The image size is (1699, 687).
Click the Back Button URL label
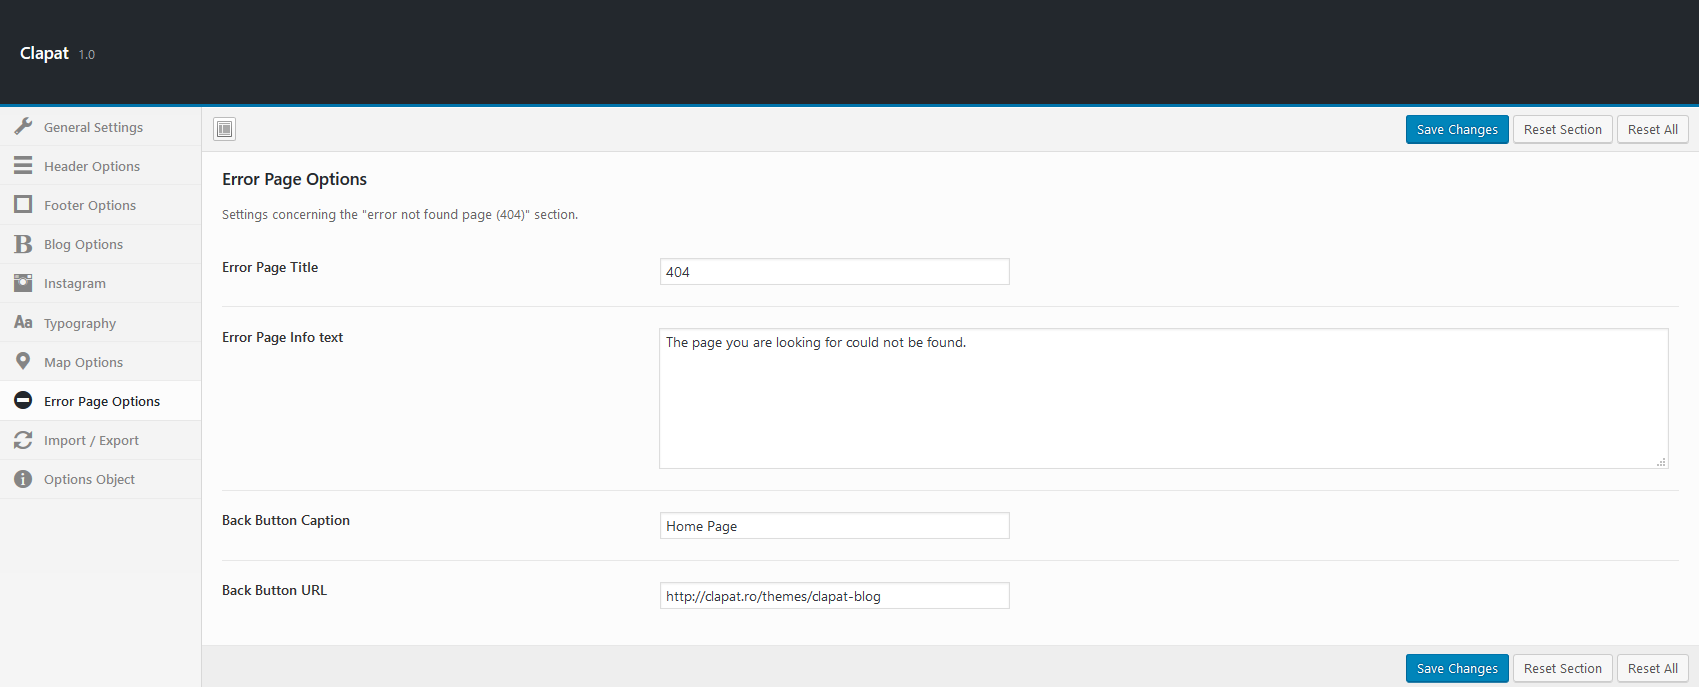(x=274, y=590)
